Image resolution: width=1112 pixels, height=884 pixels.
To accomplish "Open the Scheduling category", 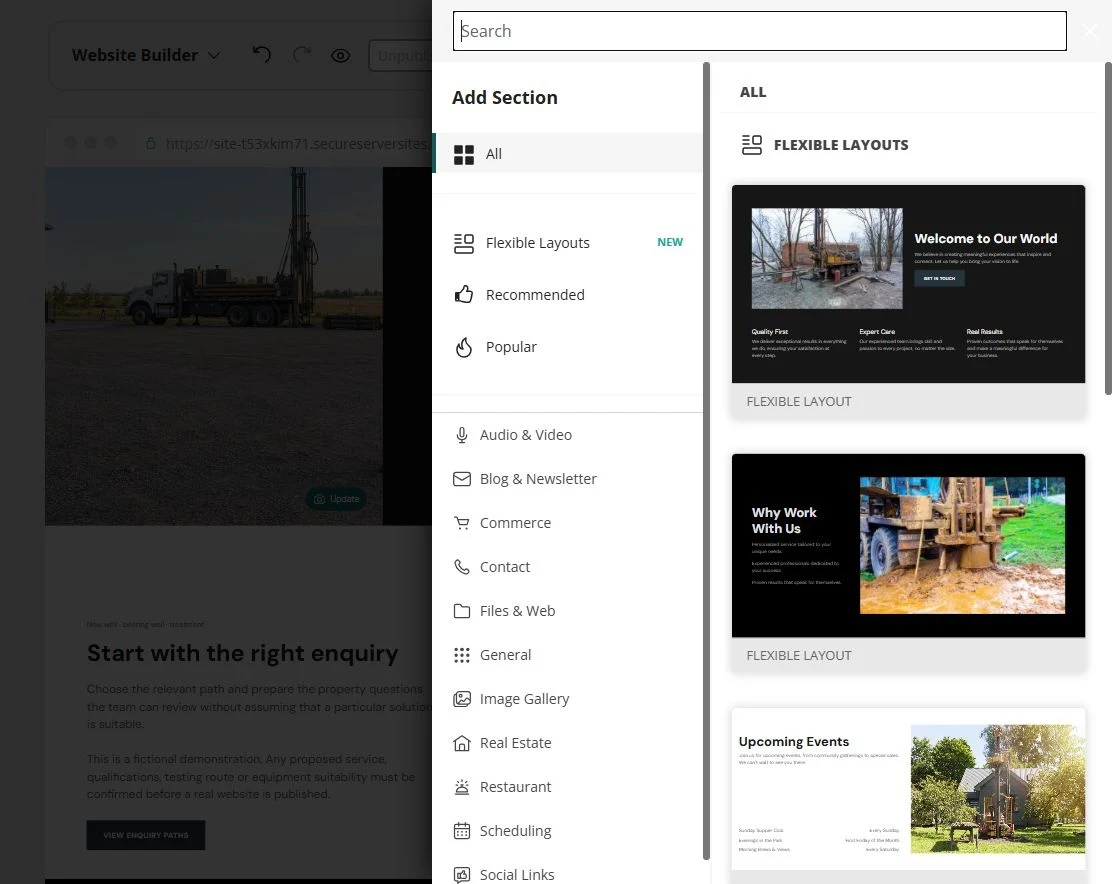I will (567, 831).
